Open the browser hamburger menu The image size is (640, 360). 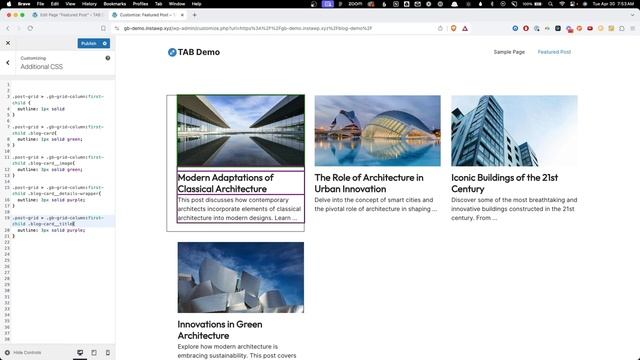point(632,28)
